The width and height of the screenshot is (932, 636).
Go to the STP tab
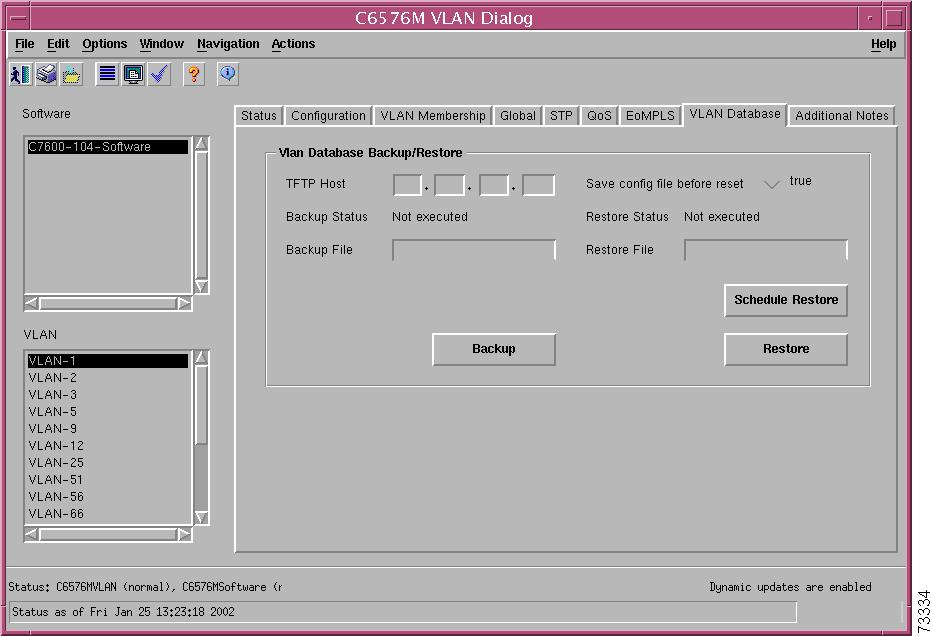[561, 116]
